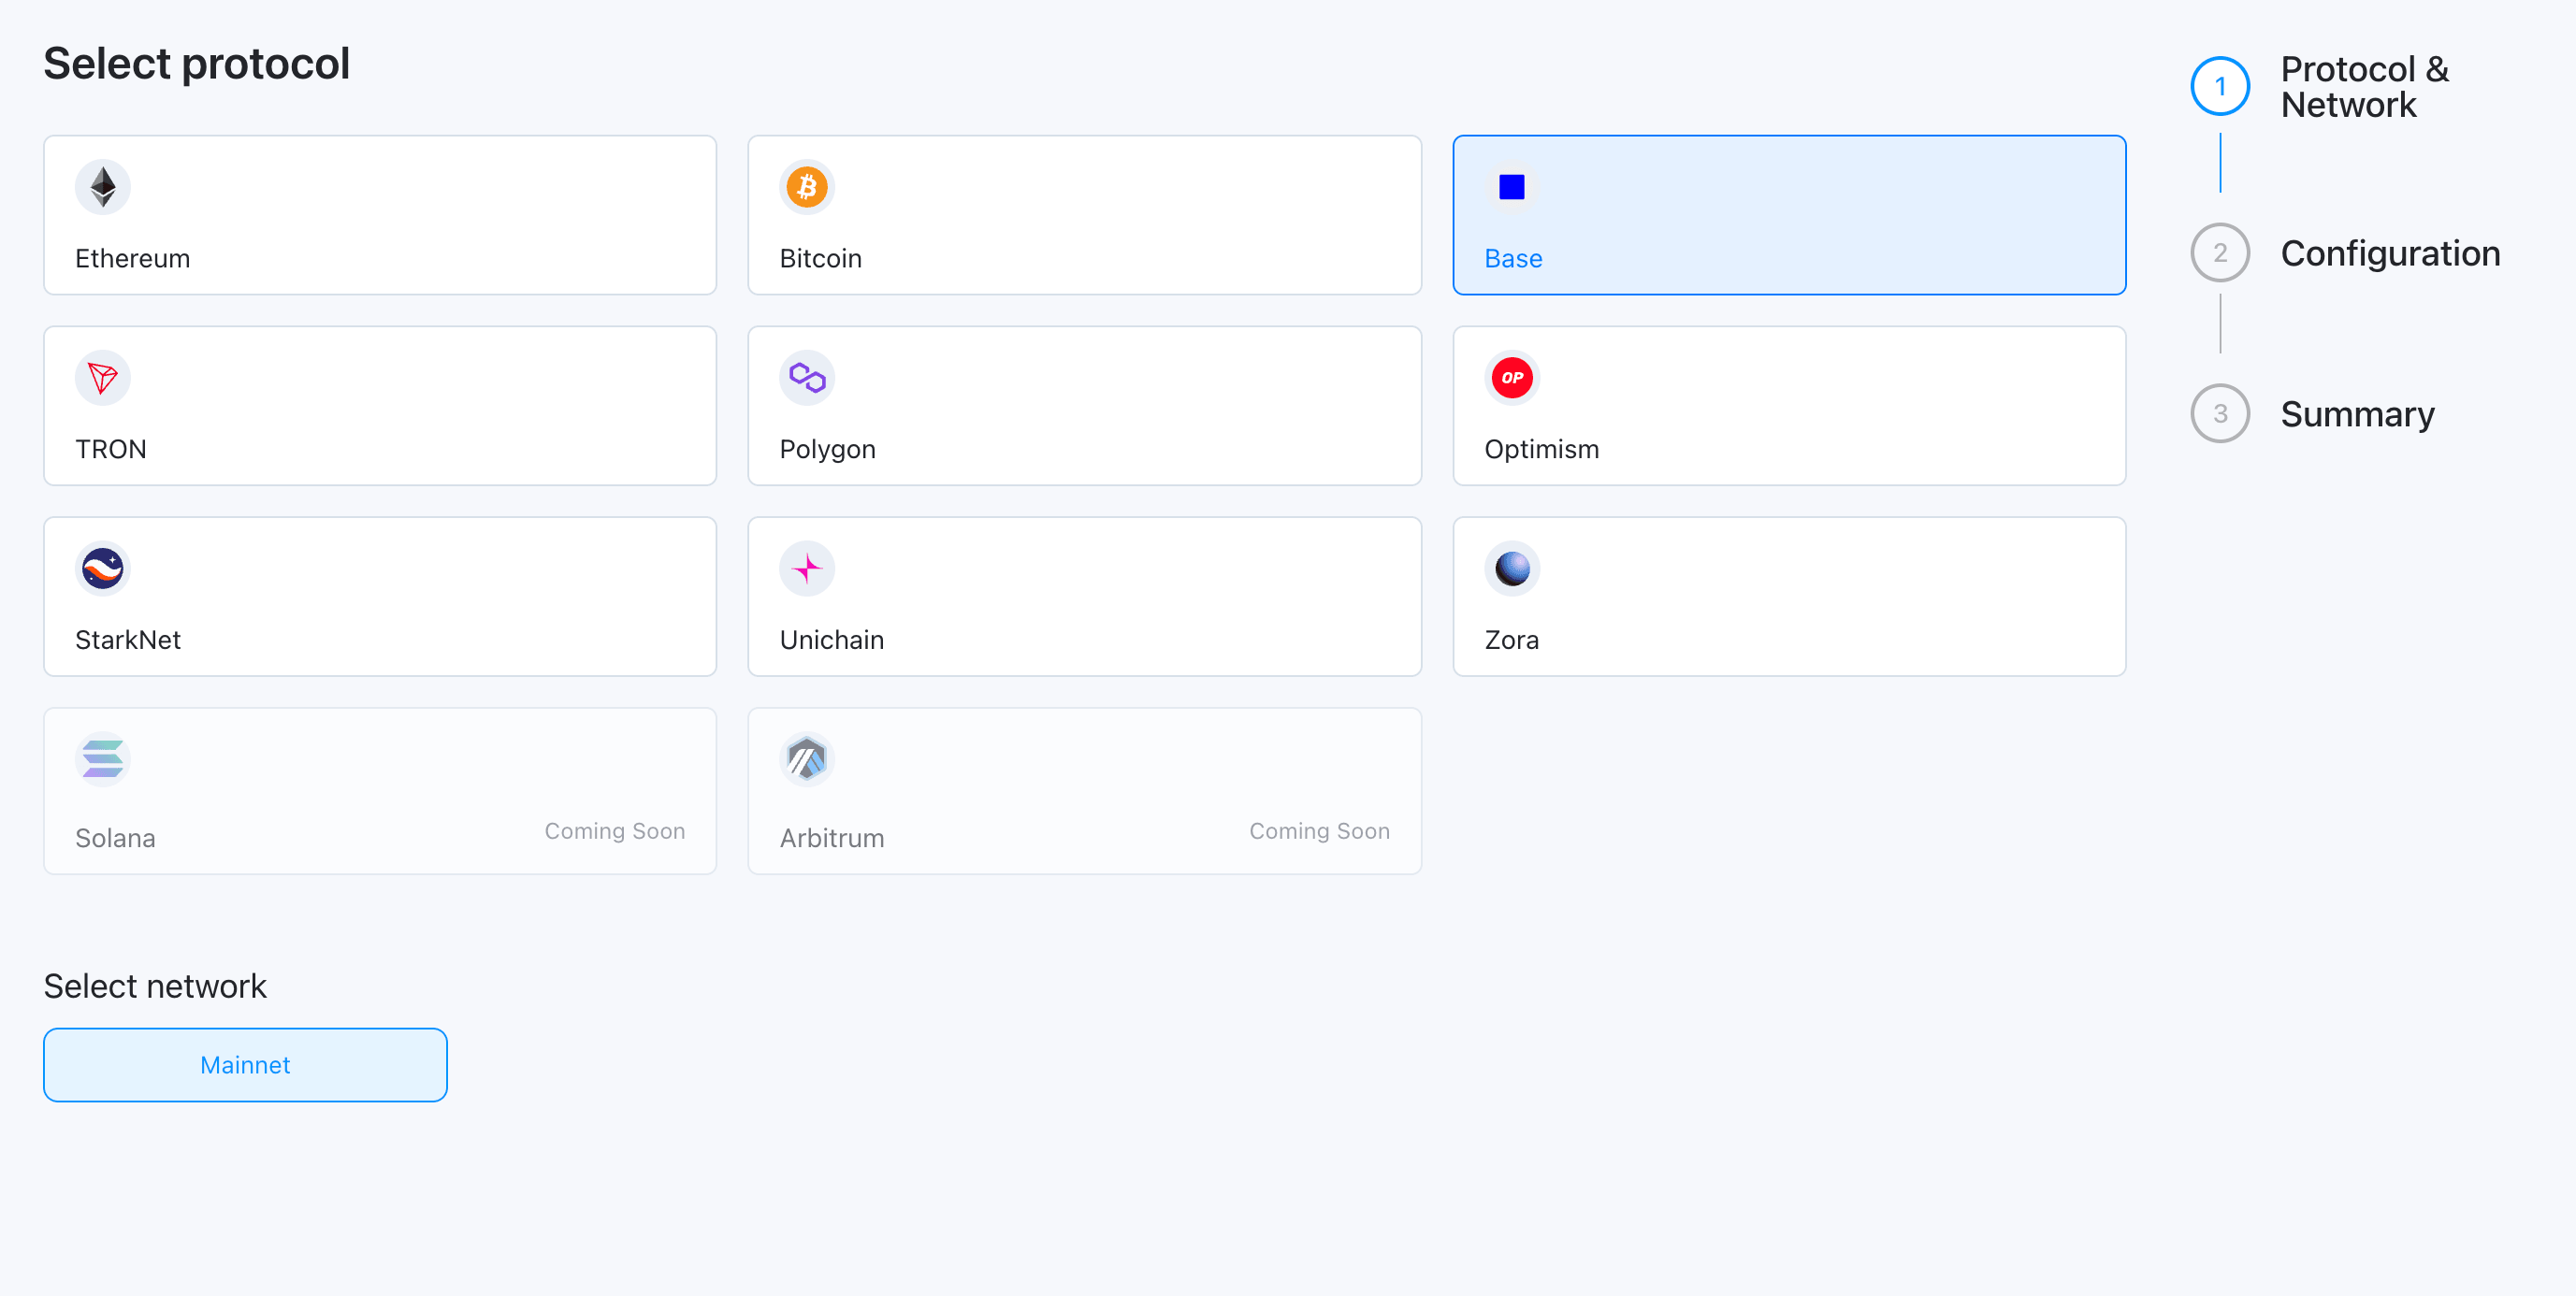The width and height of the screenshot is (2576, 1296).
Task: Click the Arbitrum label text
Action: [x=831, y=838]
